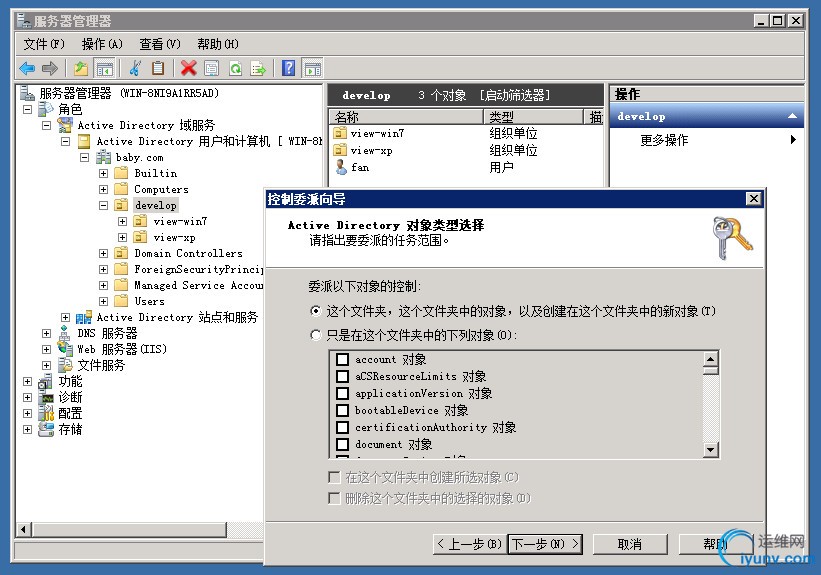Open the 操作(A) menu
This screenshot has height=575, width=821.
102,44
